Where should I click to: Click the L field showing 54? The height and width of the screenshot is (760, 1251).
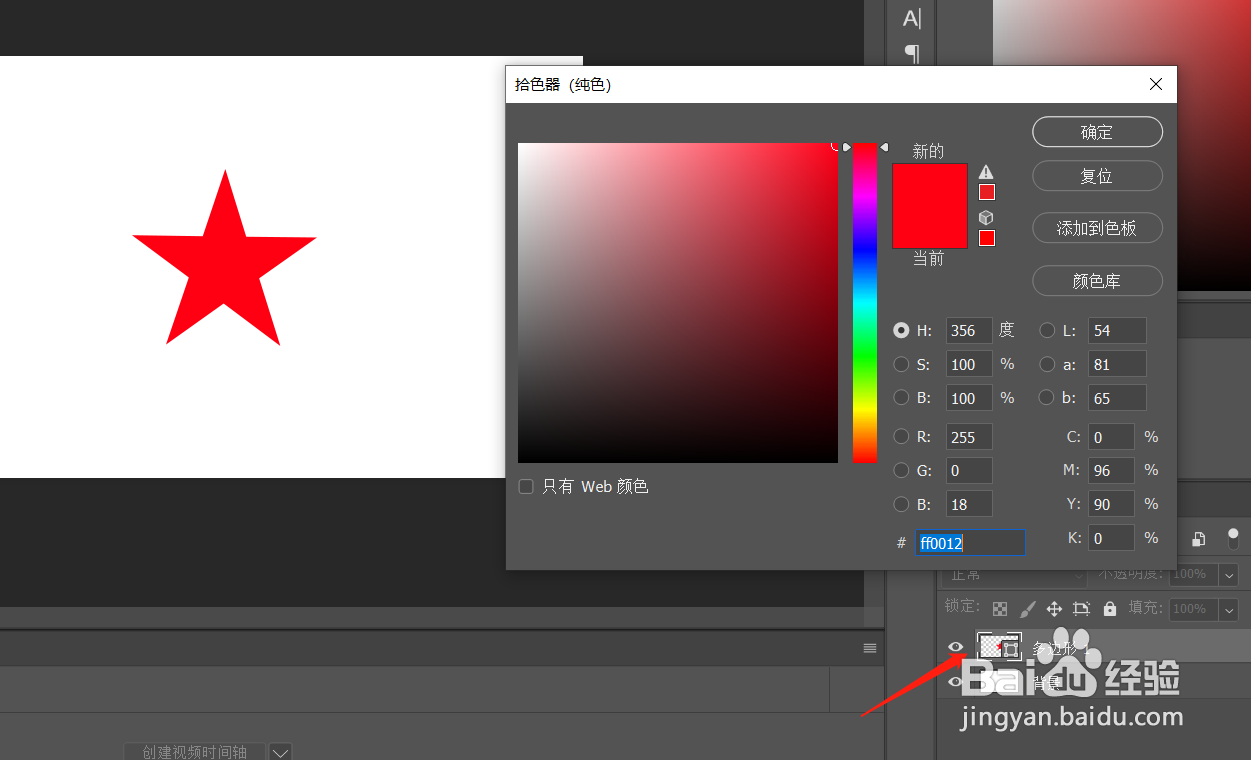[x=1117, y=330]
